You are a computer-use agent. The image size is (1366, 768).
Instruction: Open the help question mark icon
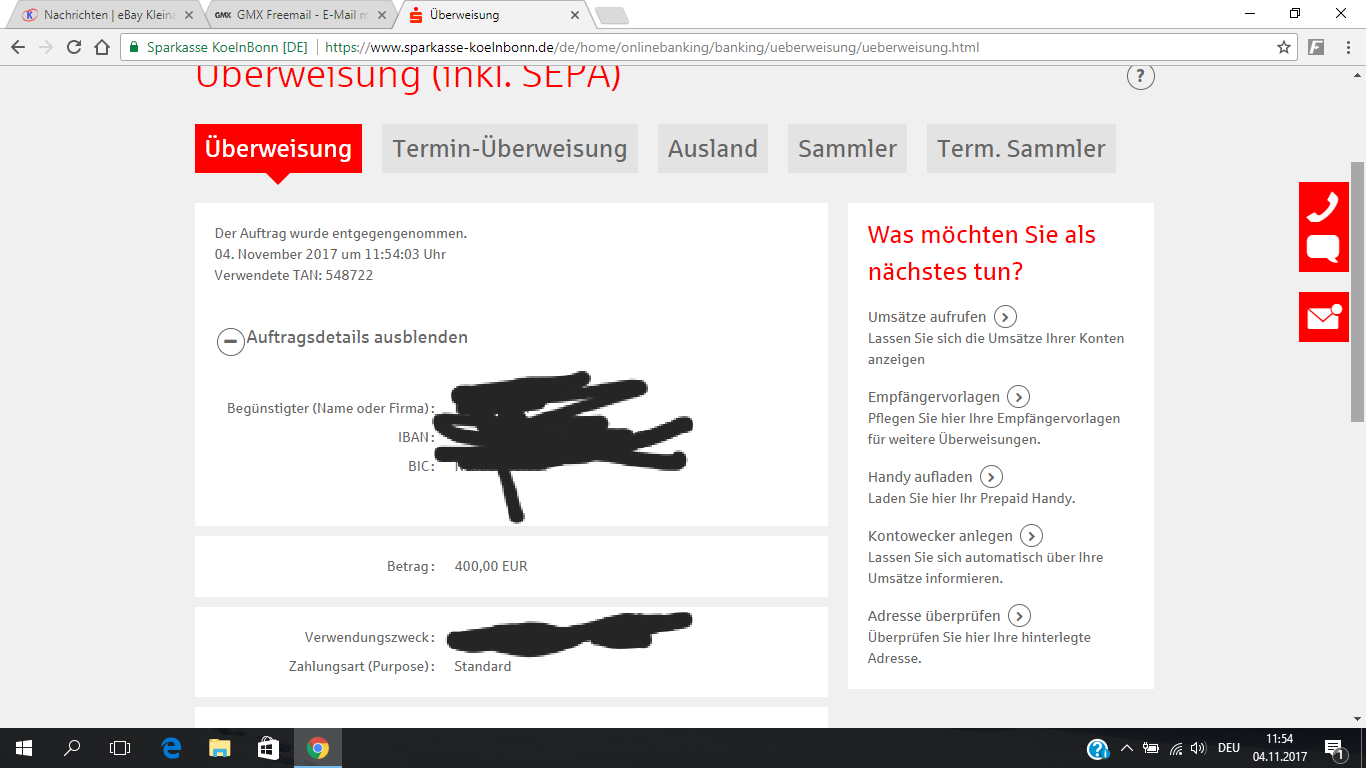click(1141, 76)
